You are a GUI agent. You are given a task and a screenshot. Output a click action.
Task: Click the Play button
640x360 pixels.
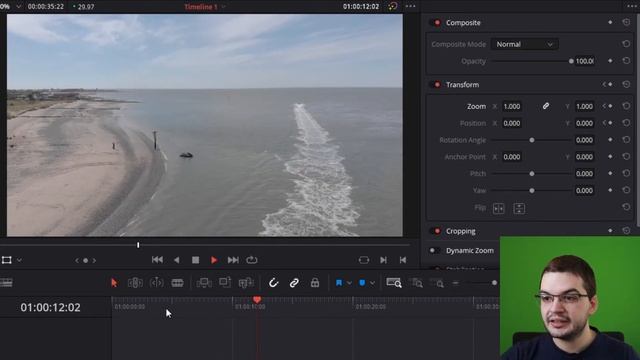point(214,260)
